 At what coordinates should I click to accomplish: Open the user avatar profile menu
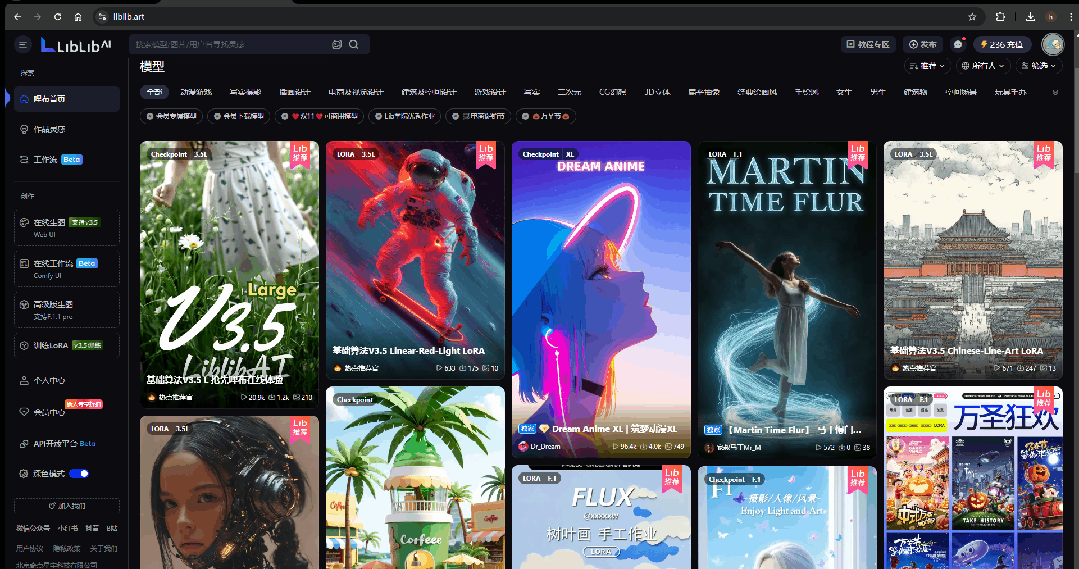1052,44
